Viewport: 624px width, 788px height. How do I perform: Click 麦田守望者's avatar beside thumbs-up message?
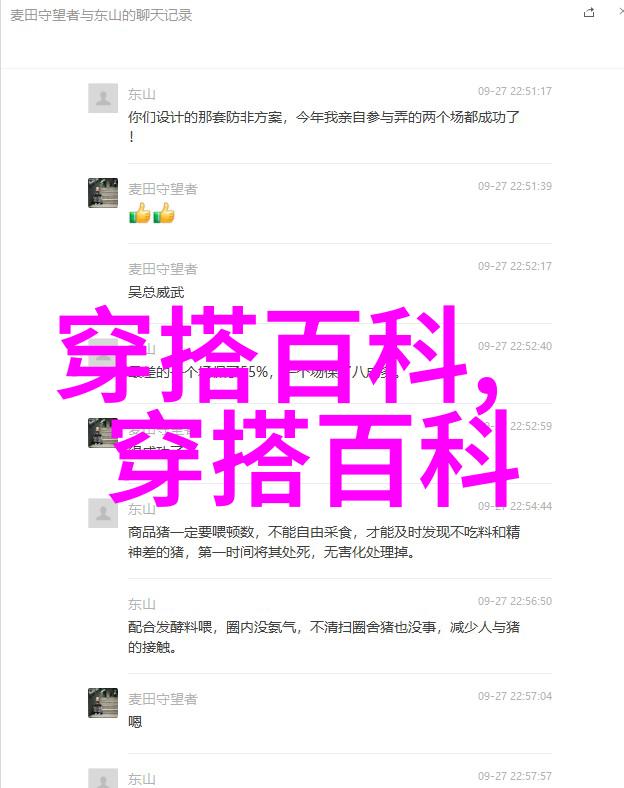103,192
